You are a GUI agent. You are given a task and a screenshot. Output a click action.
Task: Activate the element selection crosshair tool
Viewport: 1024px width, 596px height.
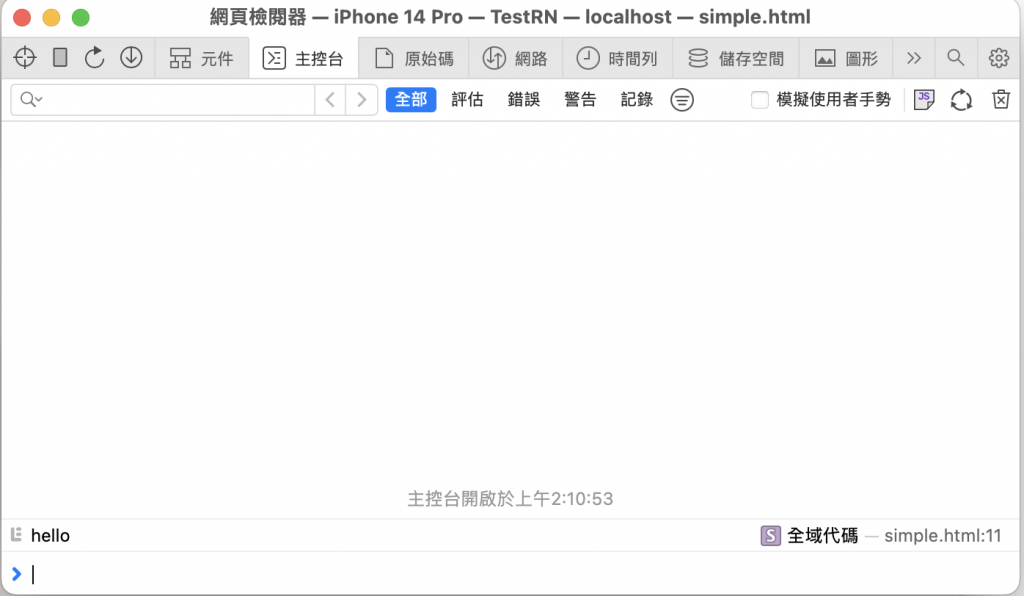[25, 58]
